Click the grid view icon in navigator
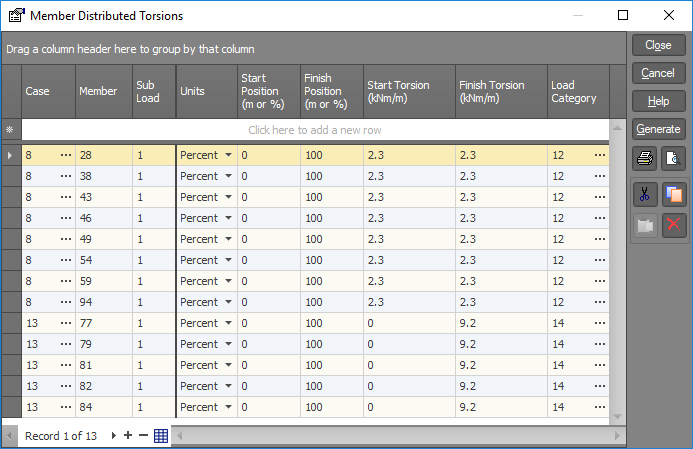 160,436
